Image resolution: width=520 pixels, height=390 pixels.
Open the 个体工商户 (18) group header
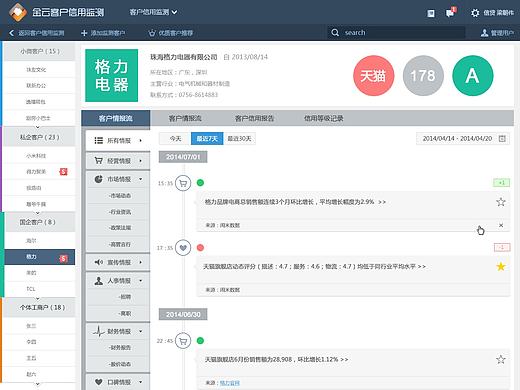click(x=39, y=307)
